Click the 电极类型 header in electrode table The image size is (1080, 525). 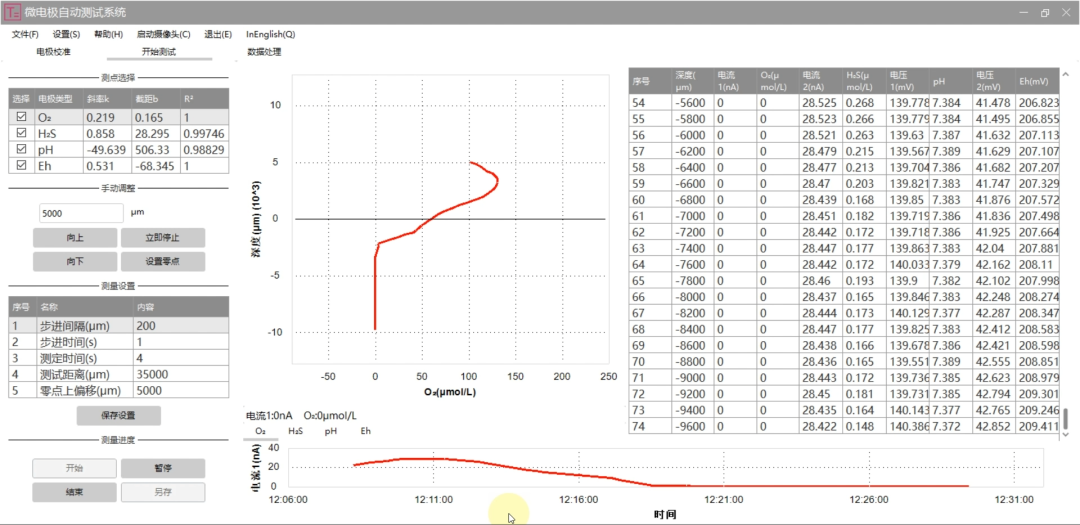pos(59,100)
